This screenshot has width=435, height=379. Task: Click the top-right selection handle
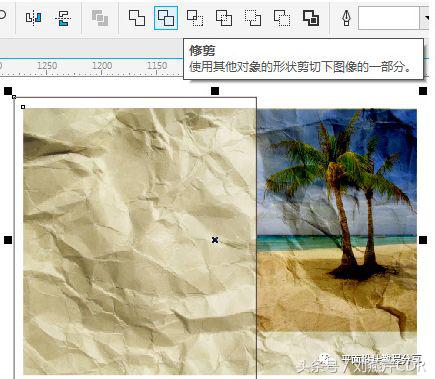coord(423,91)
